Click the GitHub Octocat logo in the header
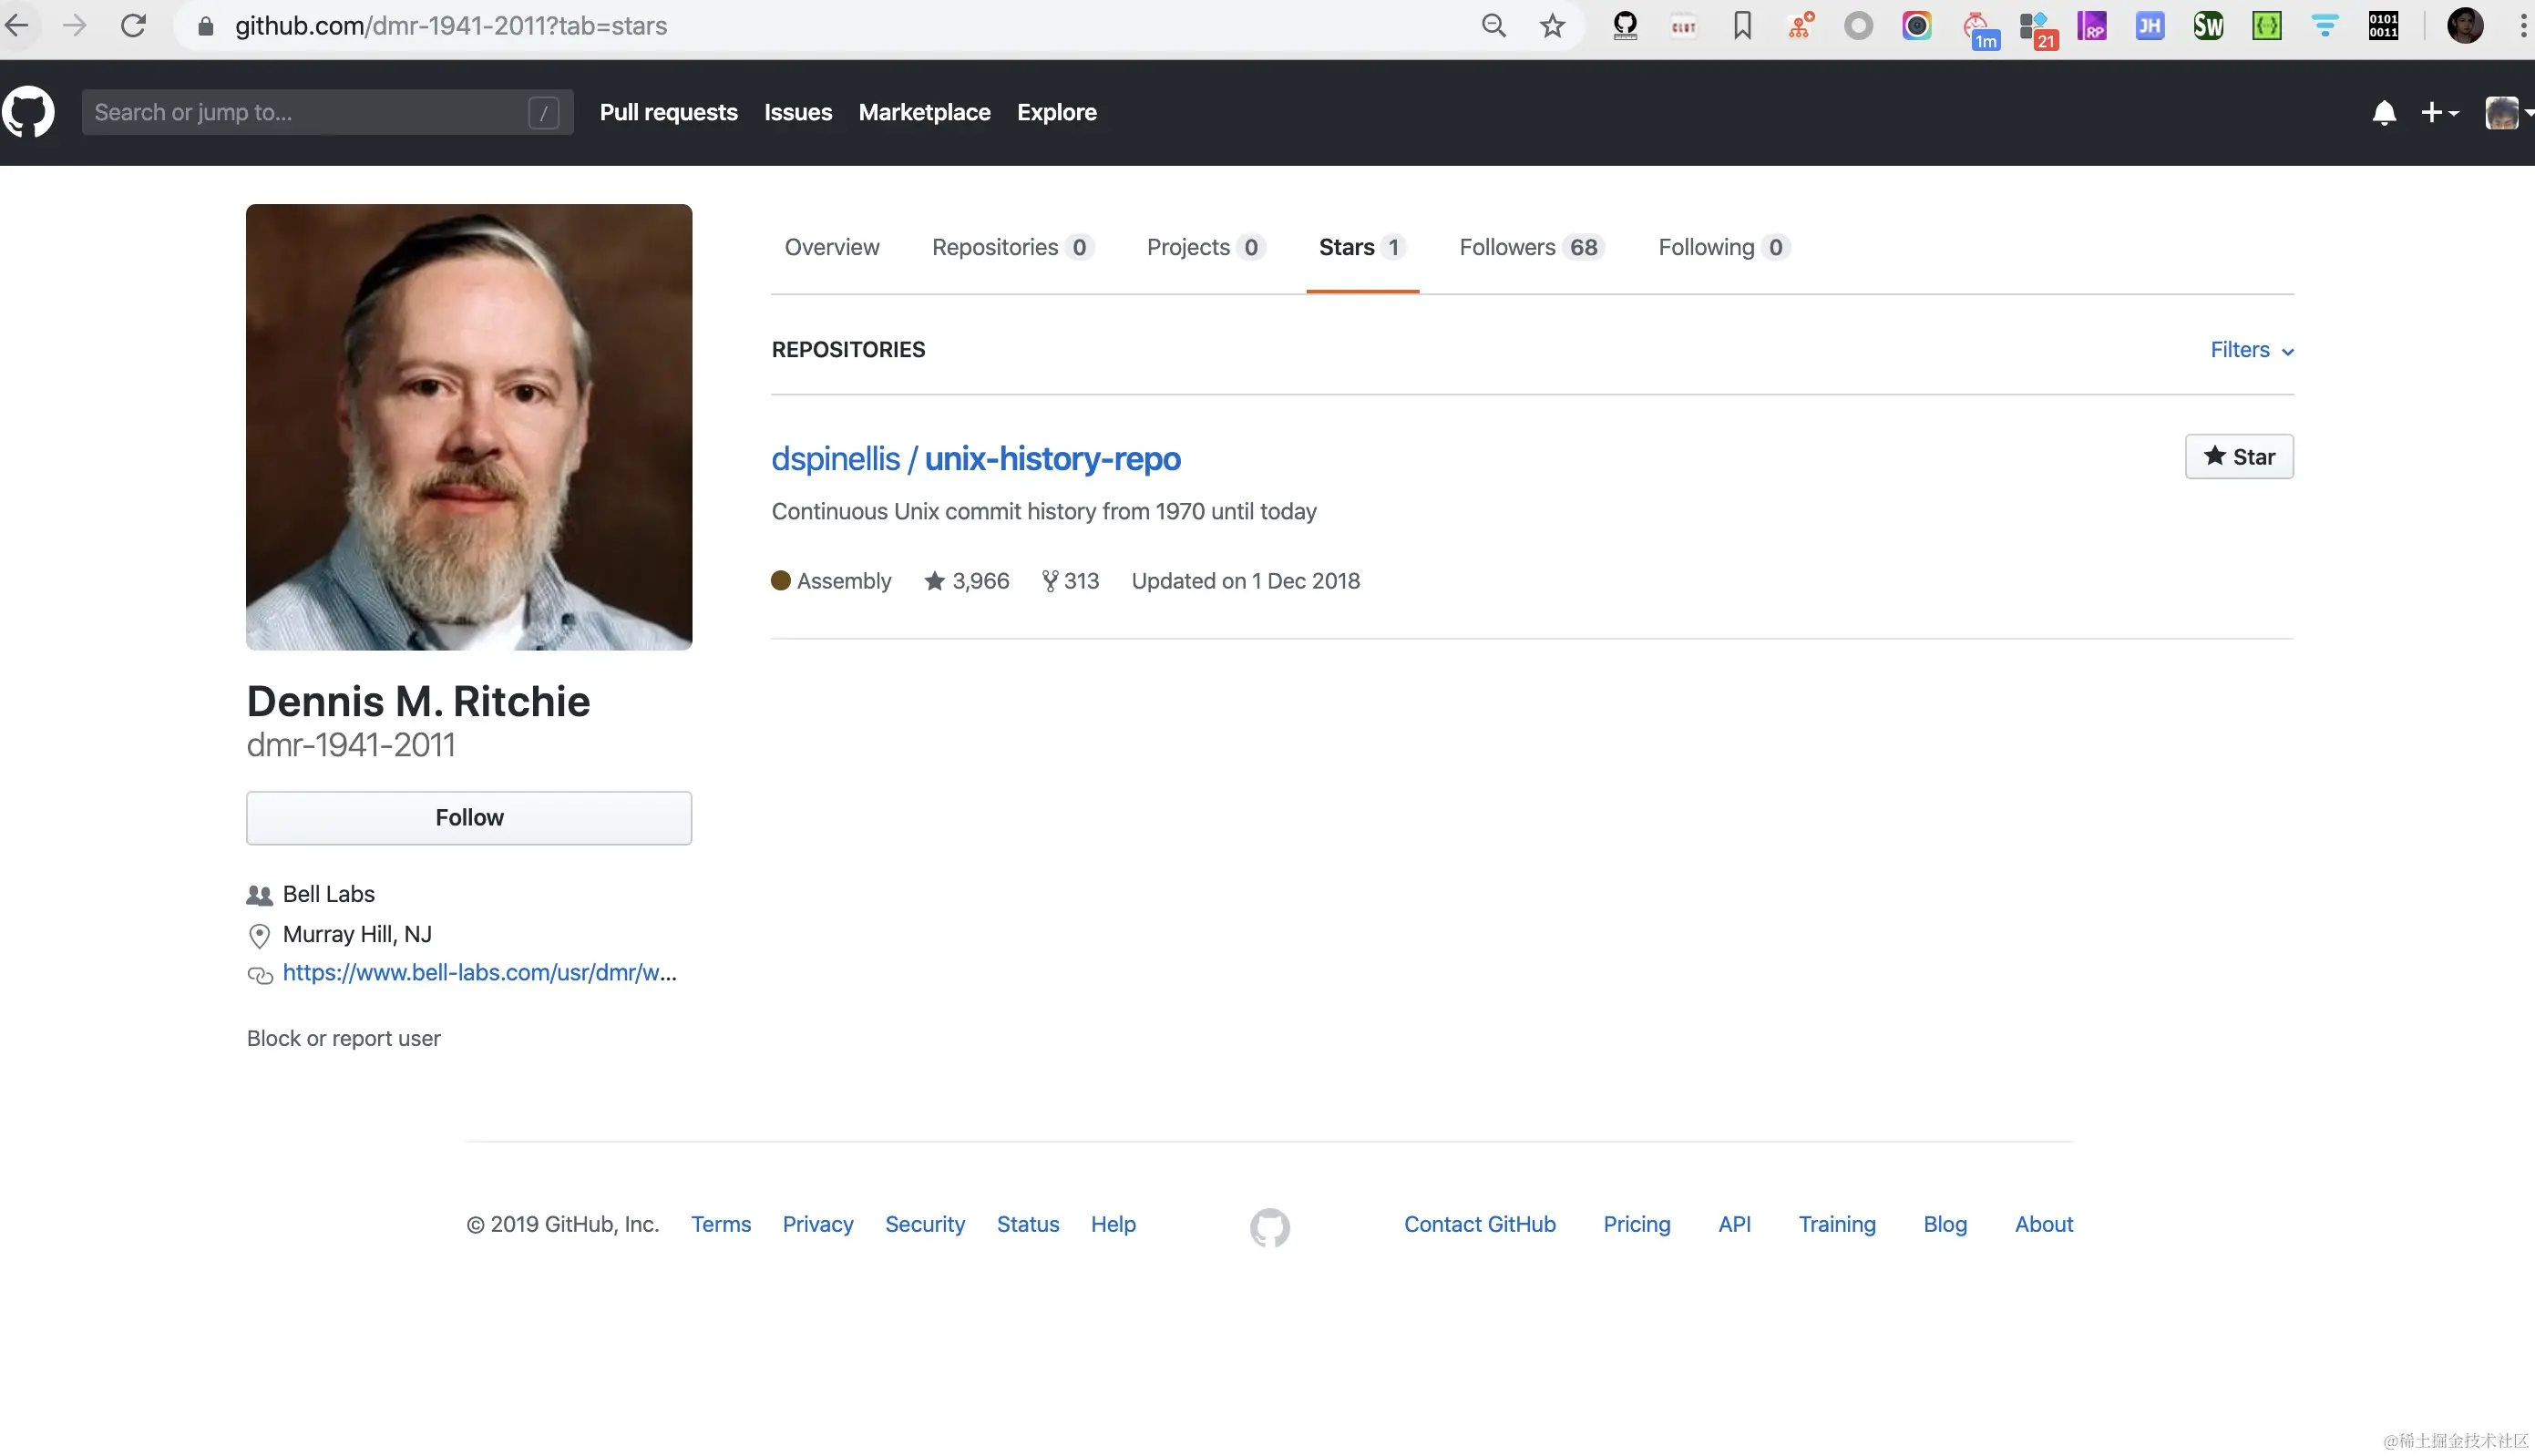Screen dimensions: 2535x1456 (x=28, y=112)
